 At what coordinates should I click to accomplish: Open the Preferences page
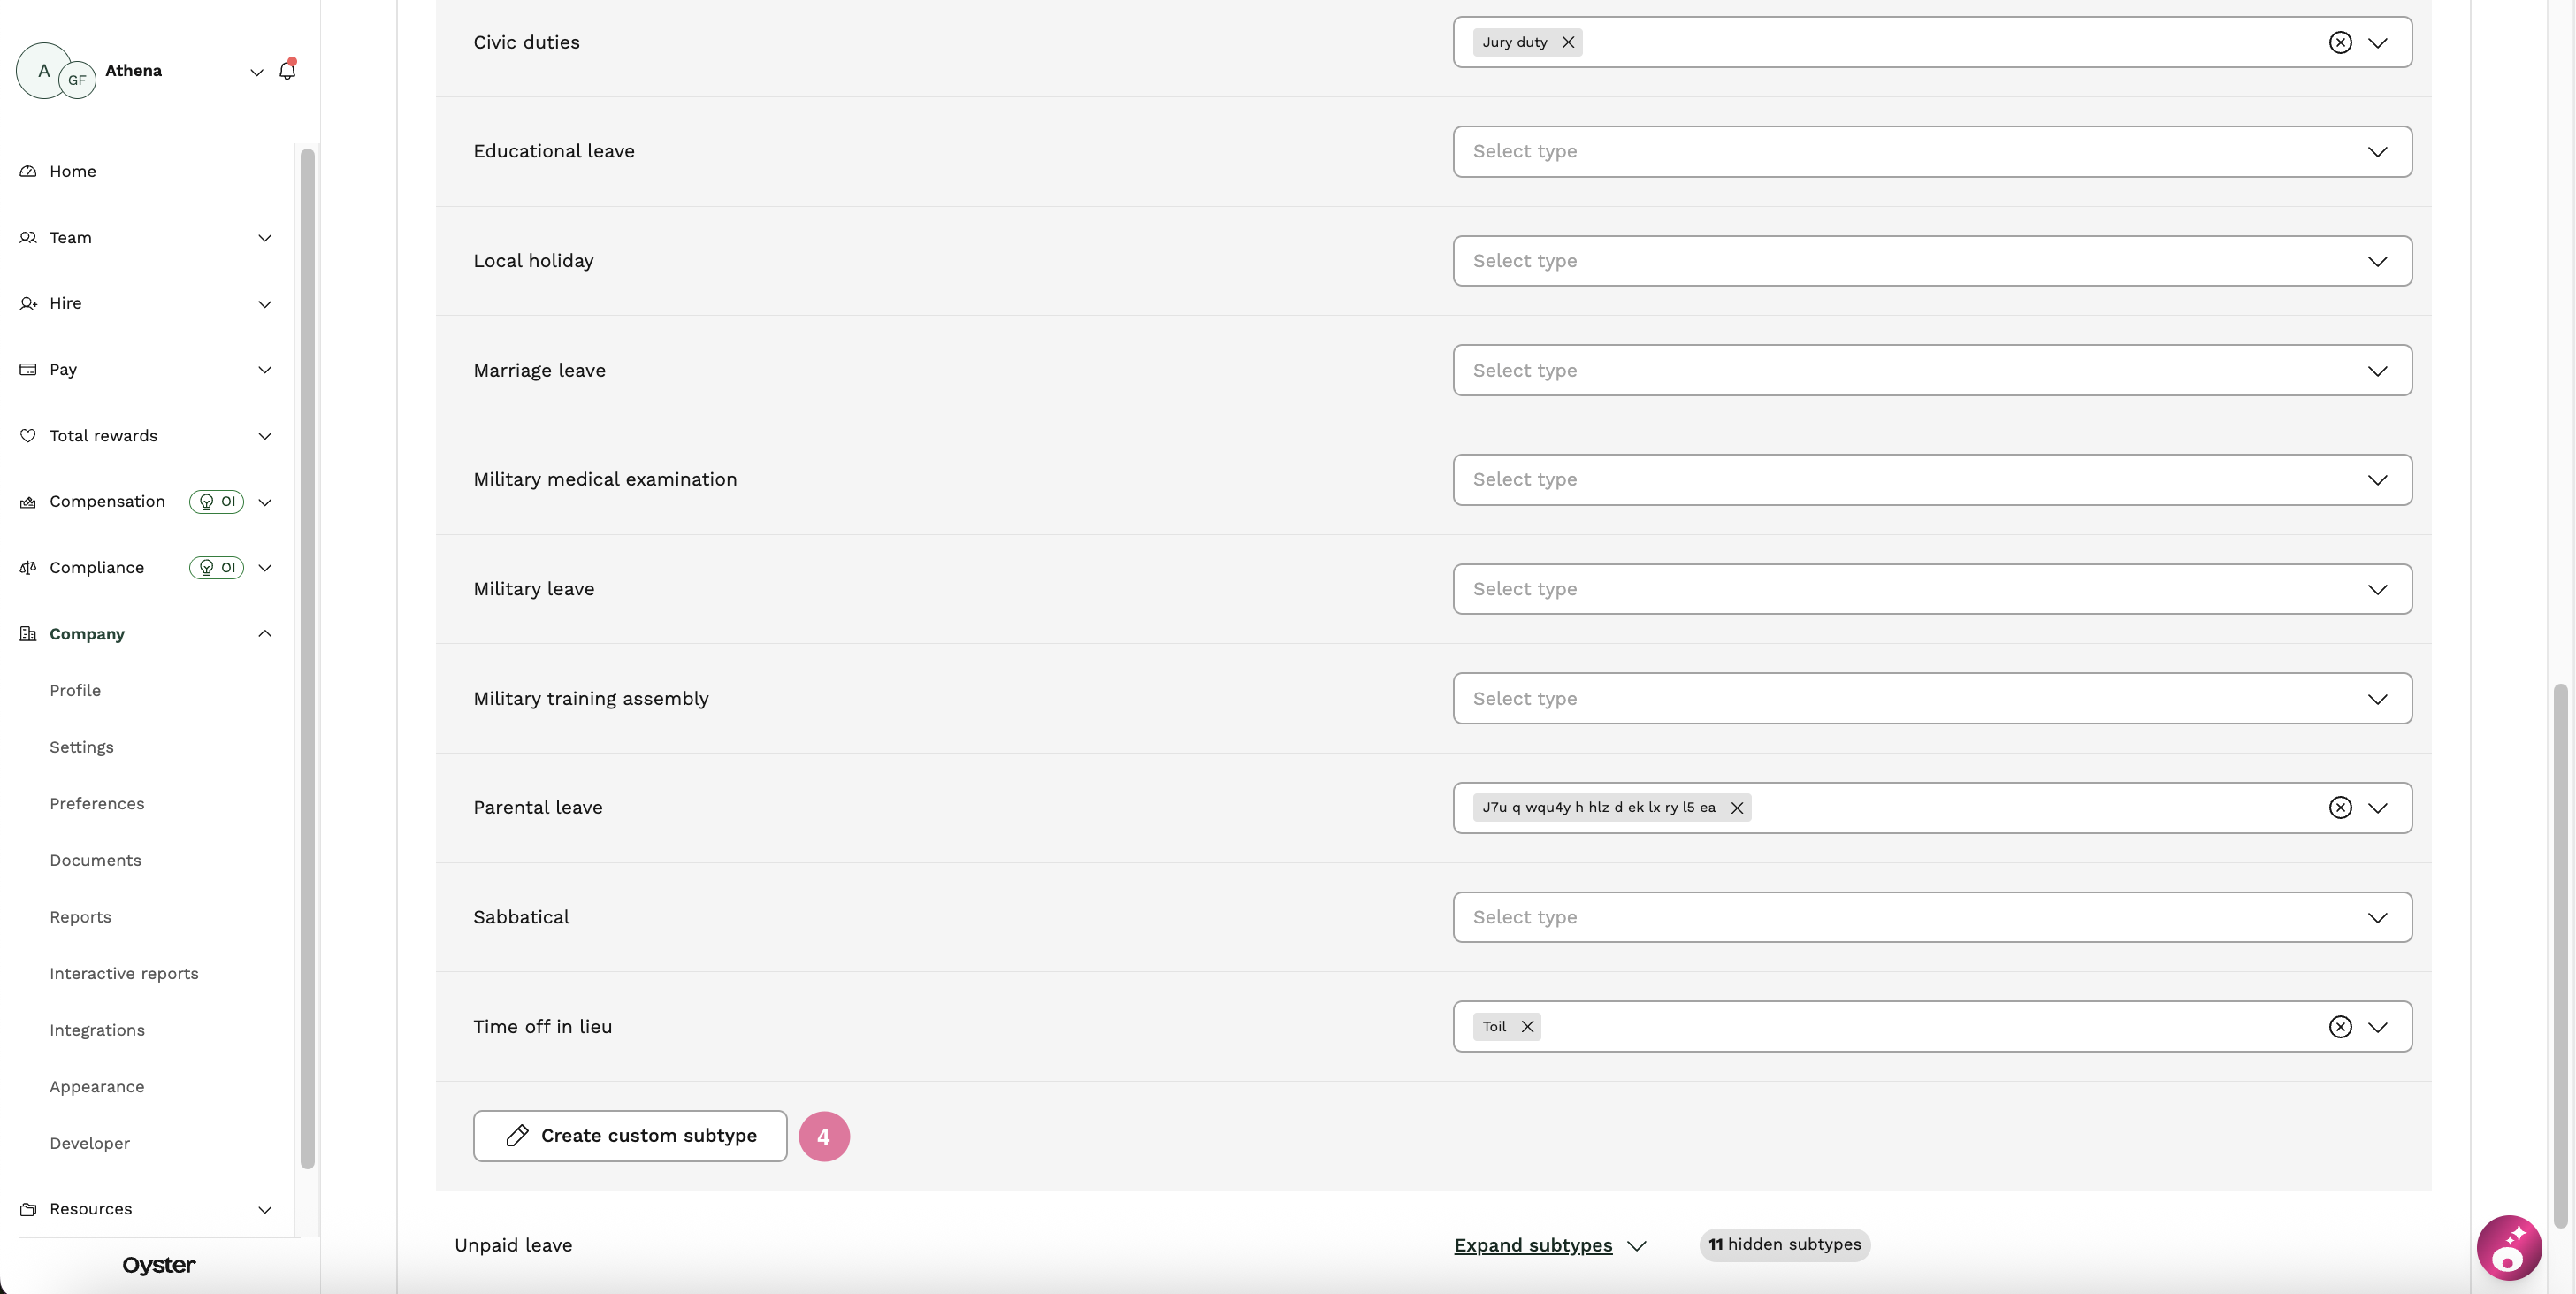97,804
